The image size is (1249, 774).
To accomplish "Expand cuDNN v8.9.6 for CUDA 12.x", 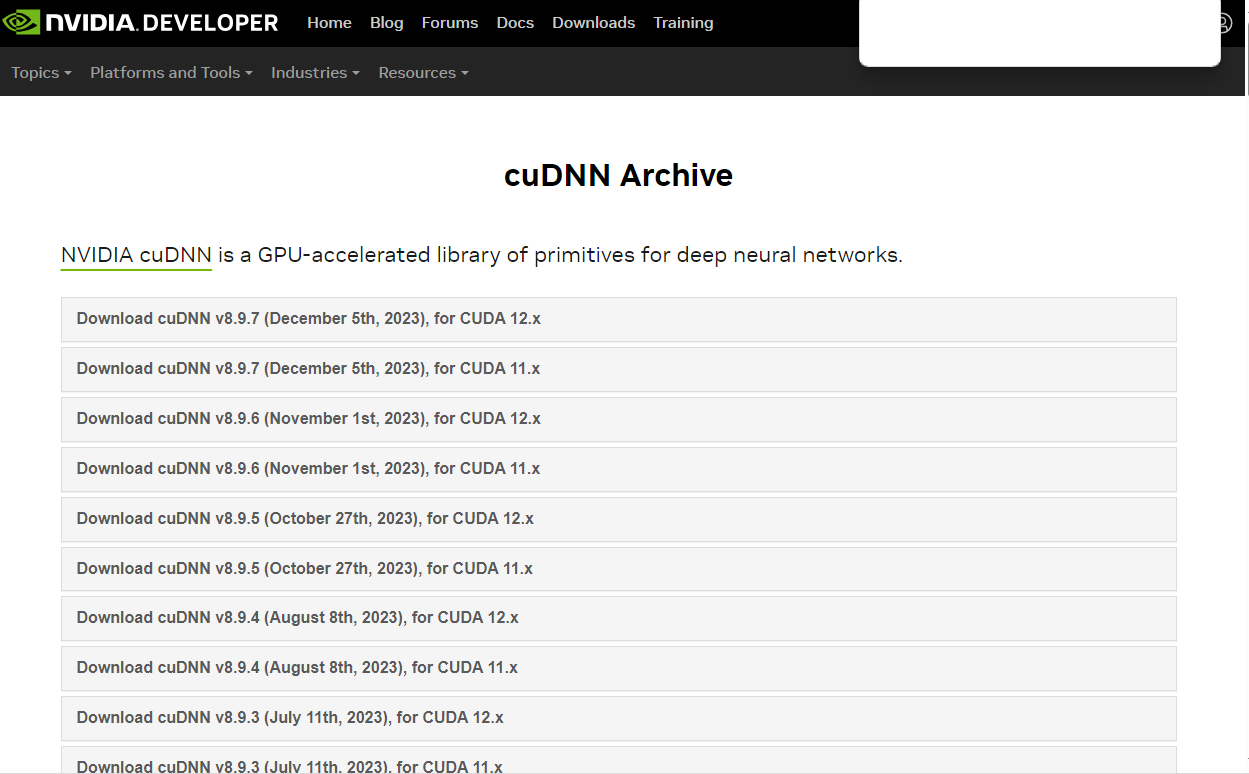I will pos(308,418).
